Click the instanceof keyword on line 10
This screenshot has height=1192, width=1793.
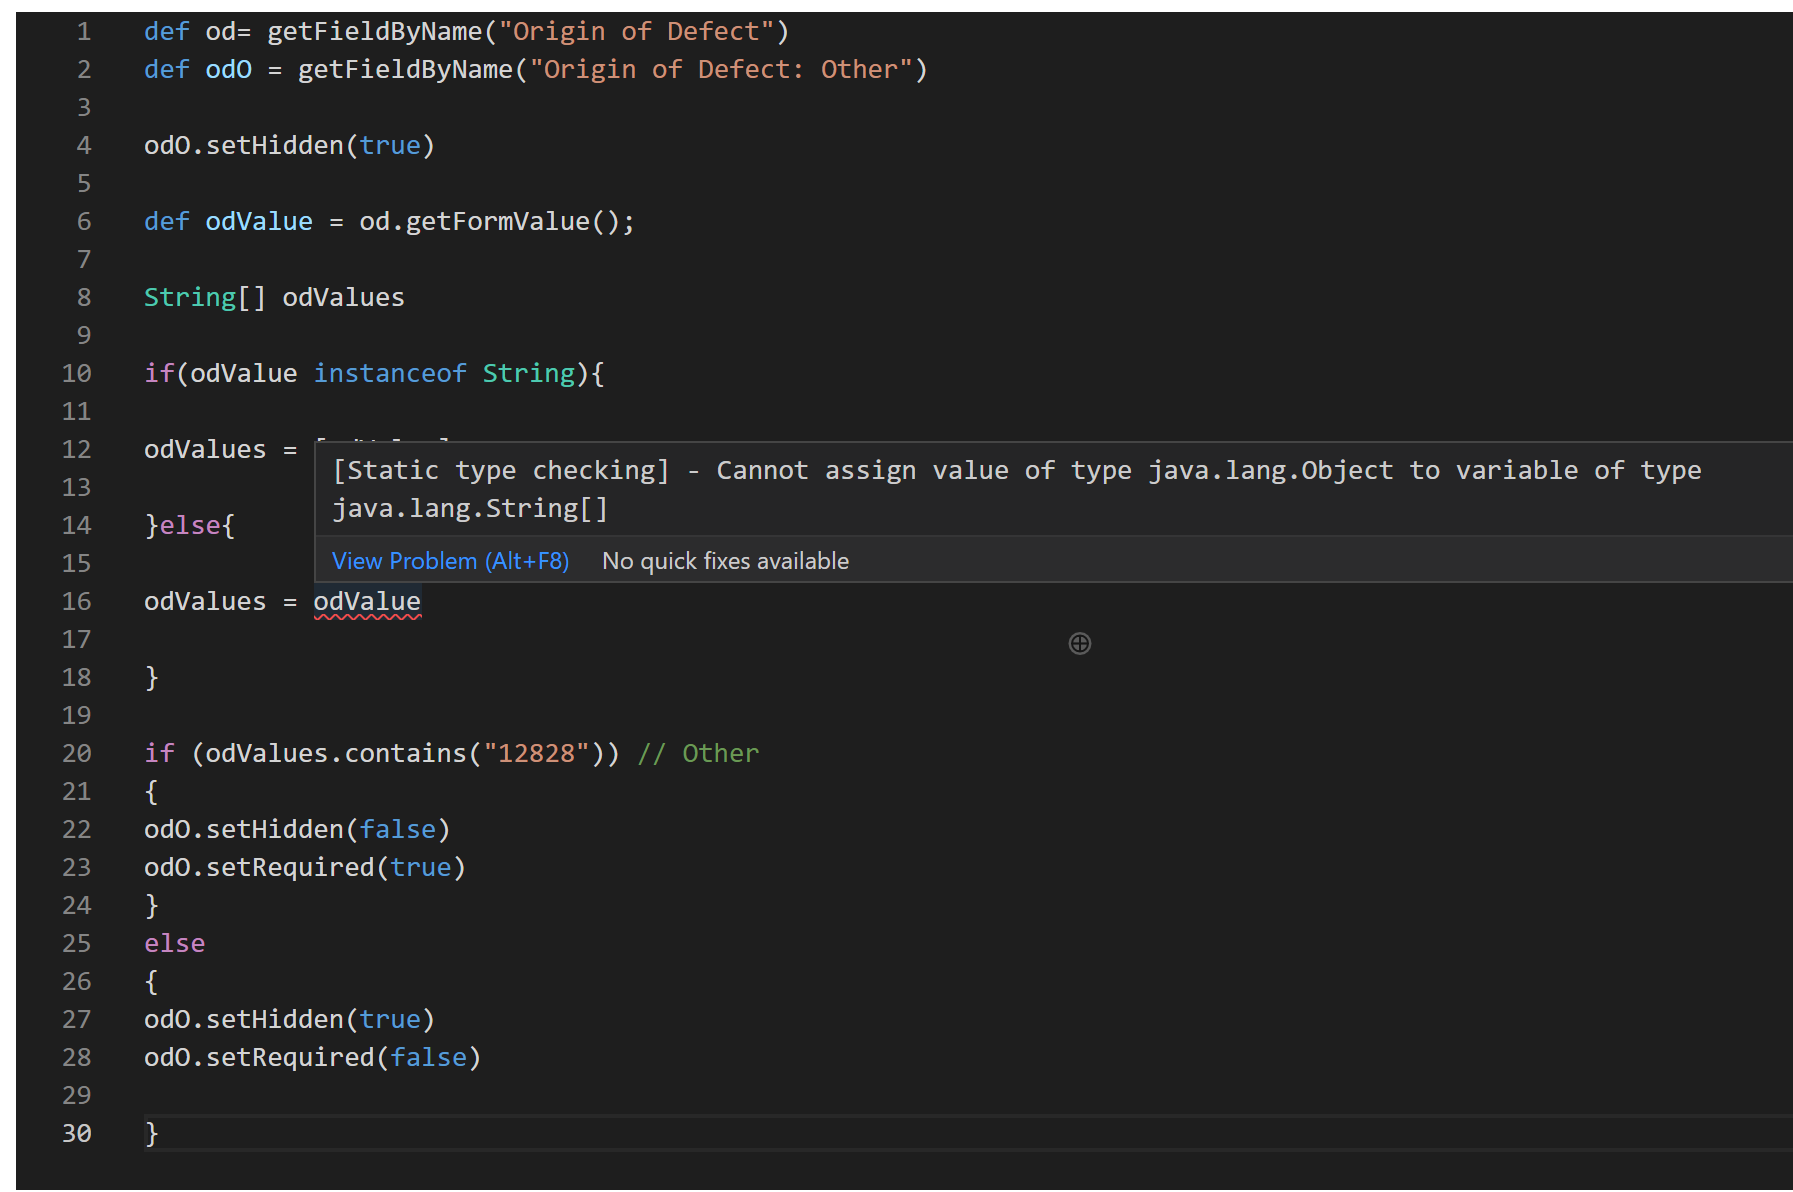pos(390,374)
